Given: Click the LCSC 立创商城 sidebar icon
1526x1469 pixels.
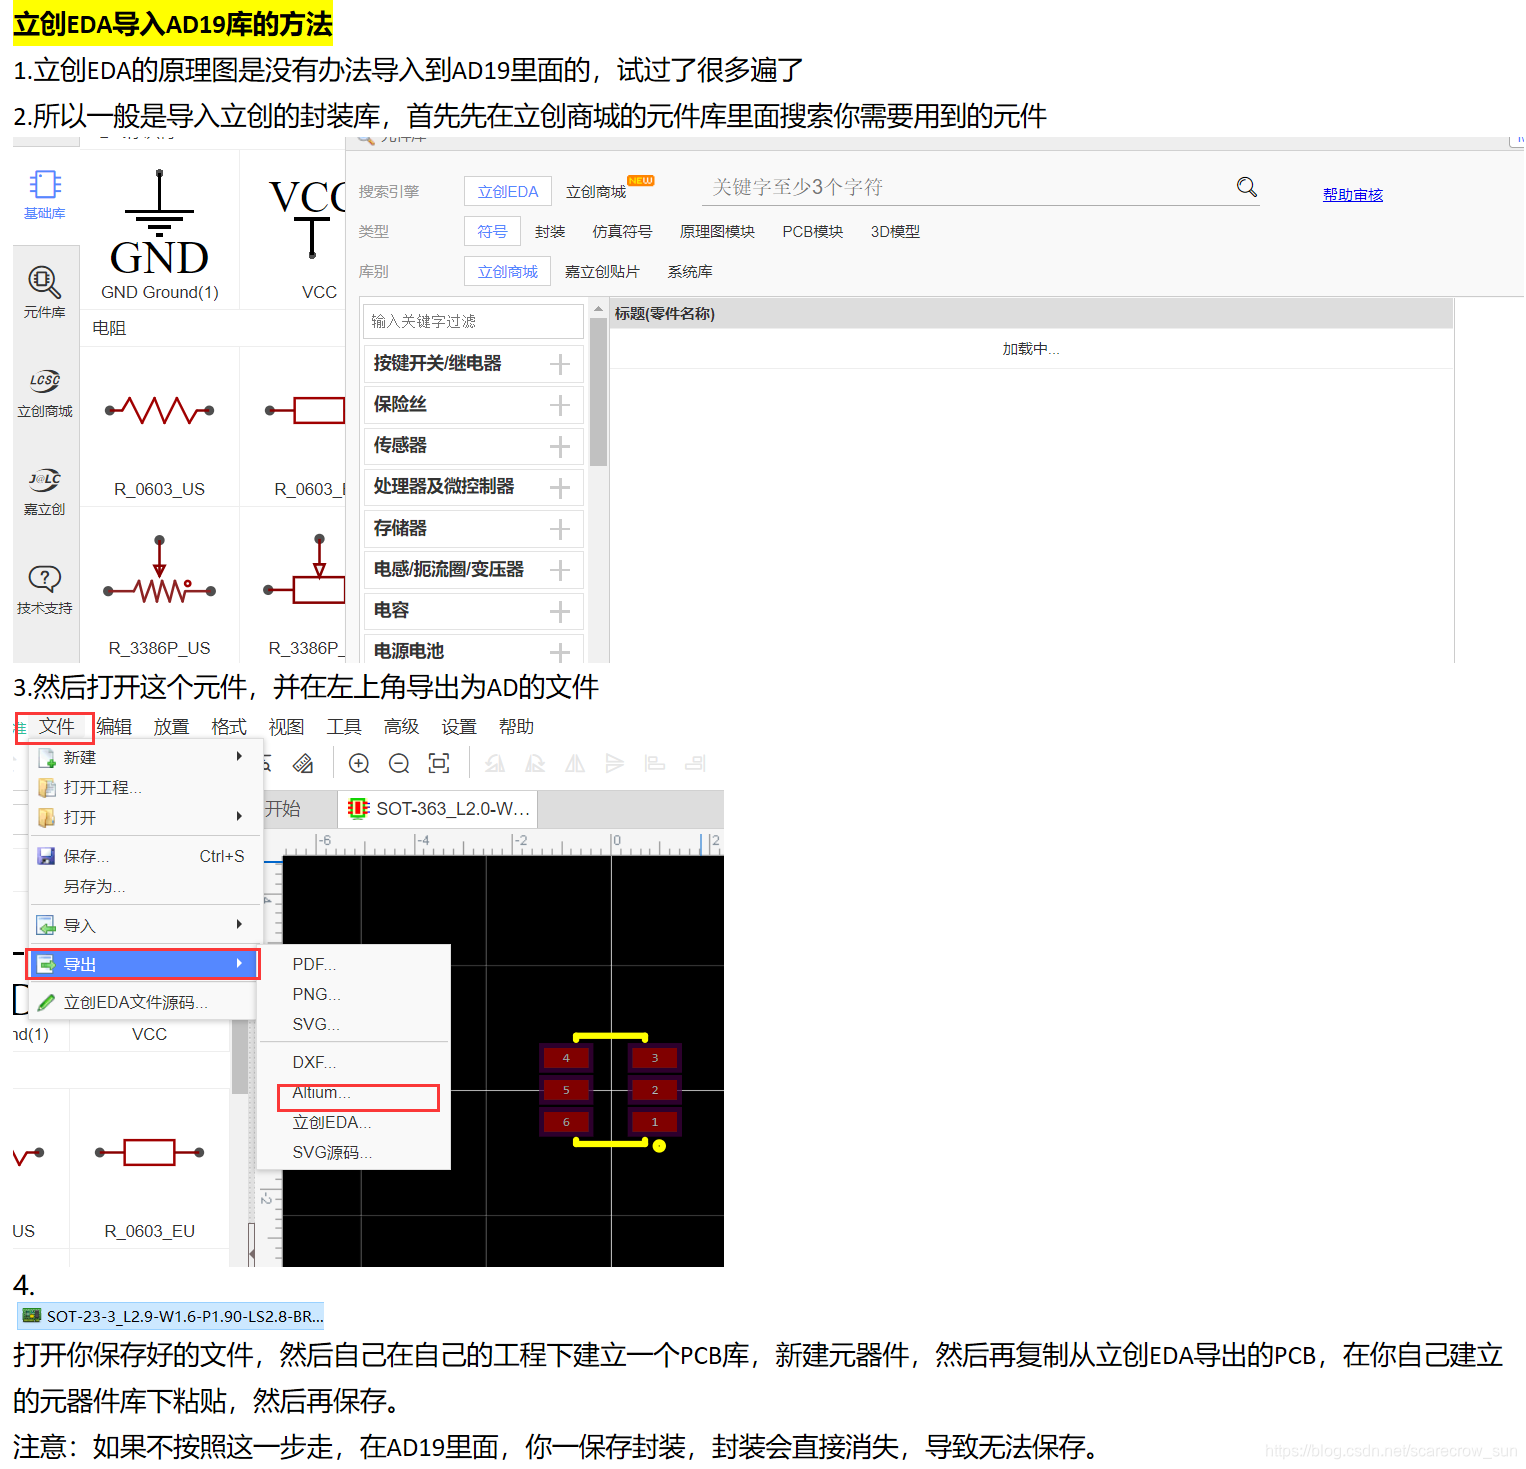Looking at the screenshot, I should (45, 392).
